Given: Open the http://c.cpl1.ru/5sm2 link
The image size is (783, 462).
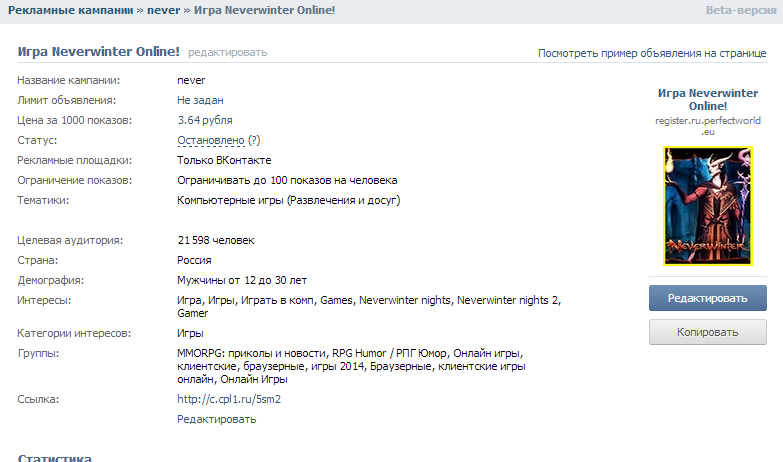Looking at the screenshot, I should (x=229, y=399).
